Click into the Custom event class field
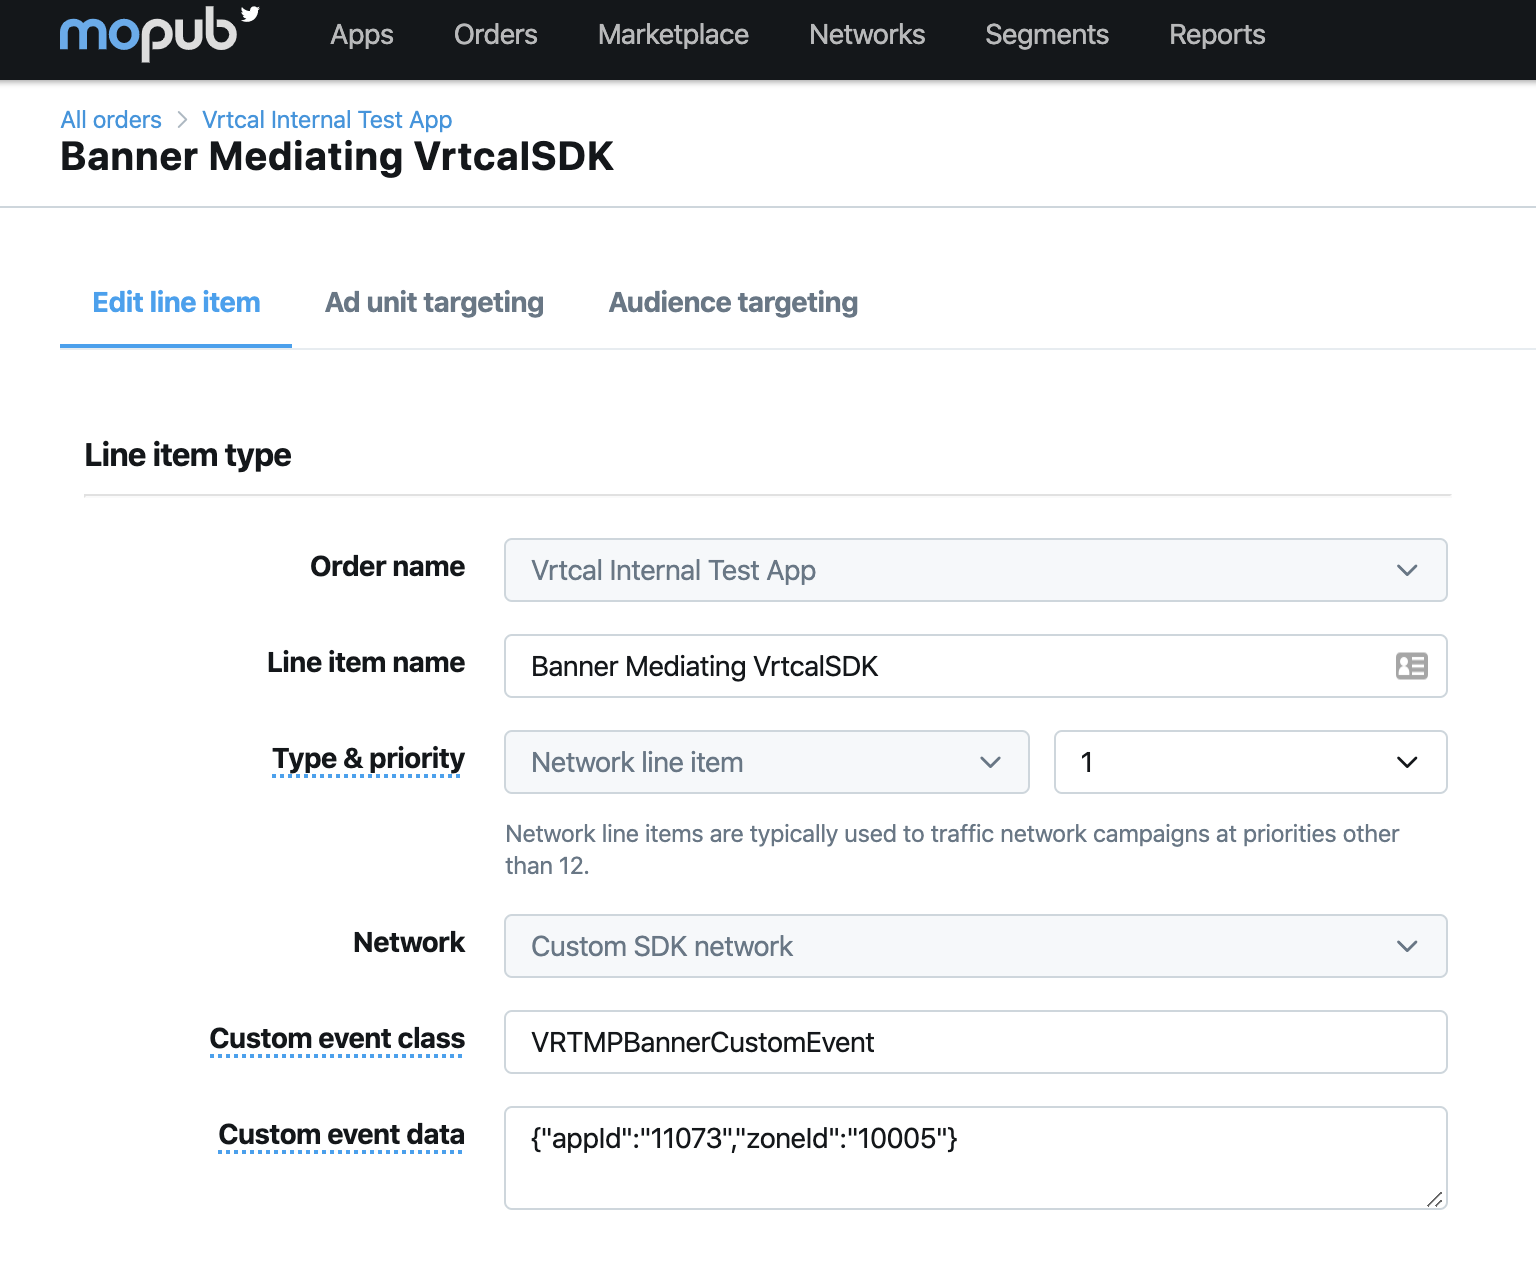The width and height of the screenshot is (1536, 1264). [x=975, y=1042]
